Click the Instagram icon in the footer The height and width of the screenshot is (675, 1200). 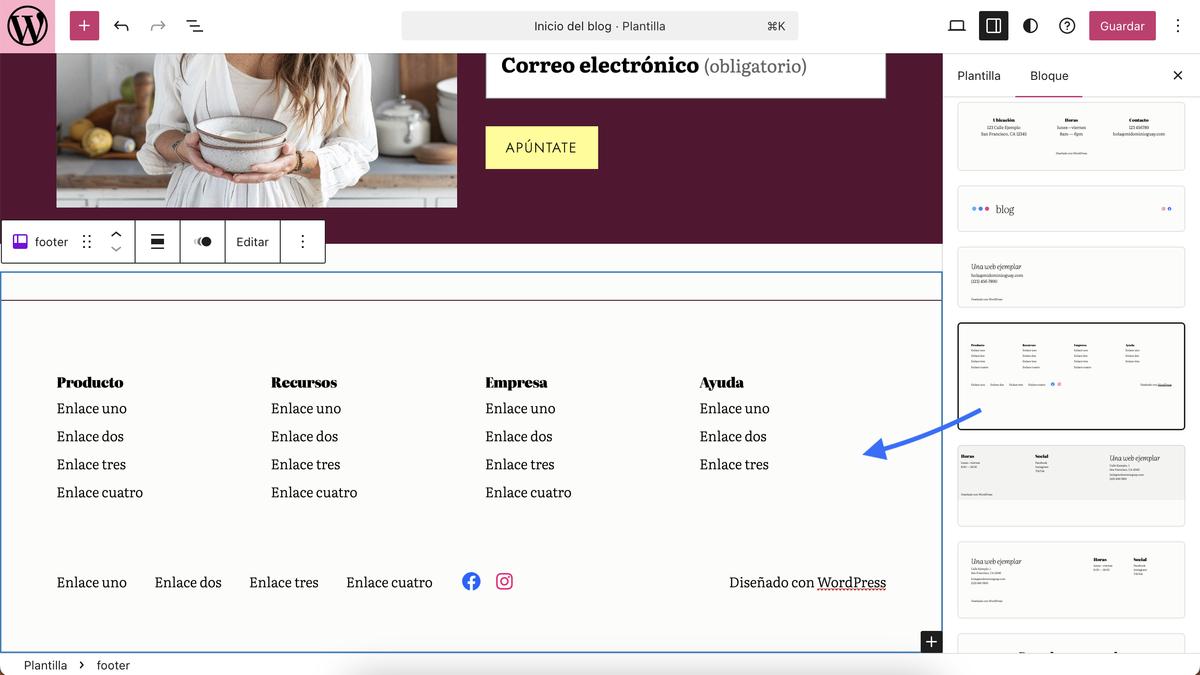tap(504, 581)
